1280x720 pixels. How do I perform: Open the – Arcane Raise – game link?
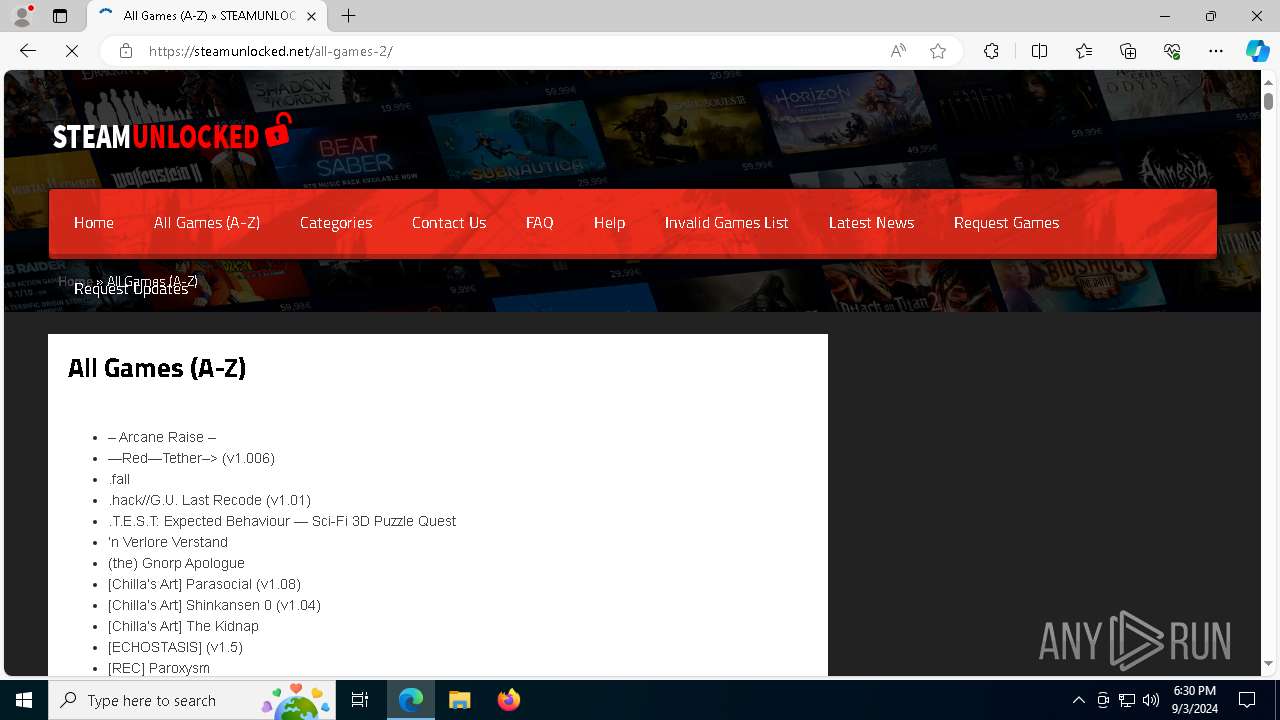(x=162, y=437)
